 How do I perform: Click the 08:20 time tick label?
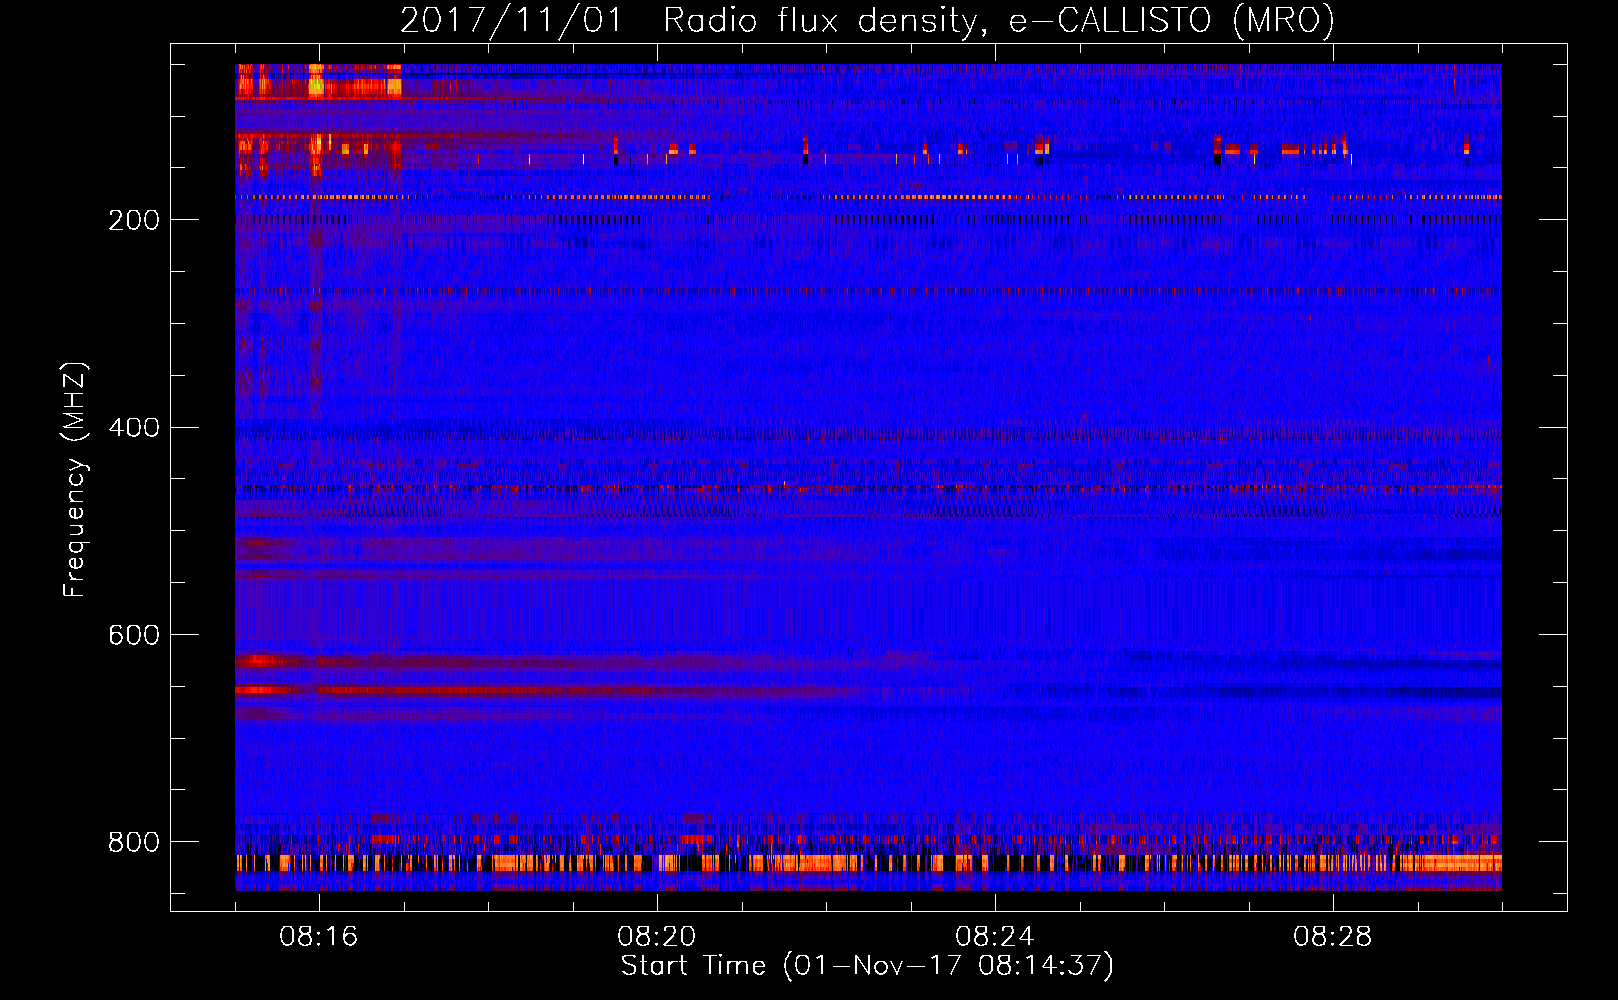coord(657,937)
